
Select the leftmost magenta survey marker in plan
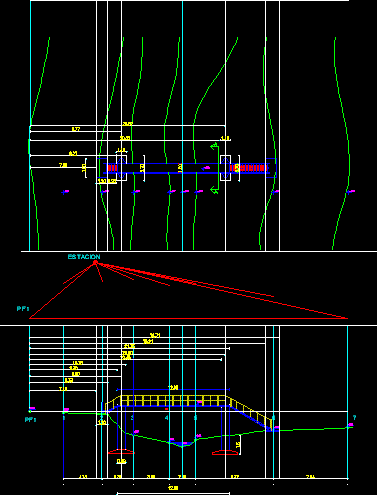pyautogui.click(x=65, y=192)
